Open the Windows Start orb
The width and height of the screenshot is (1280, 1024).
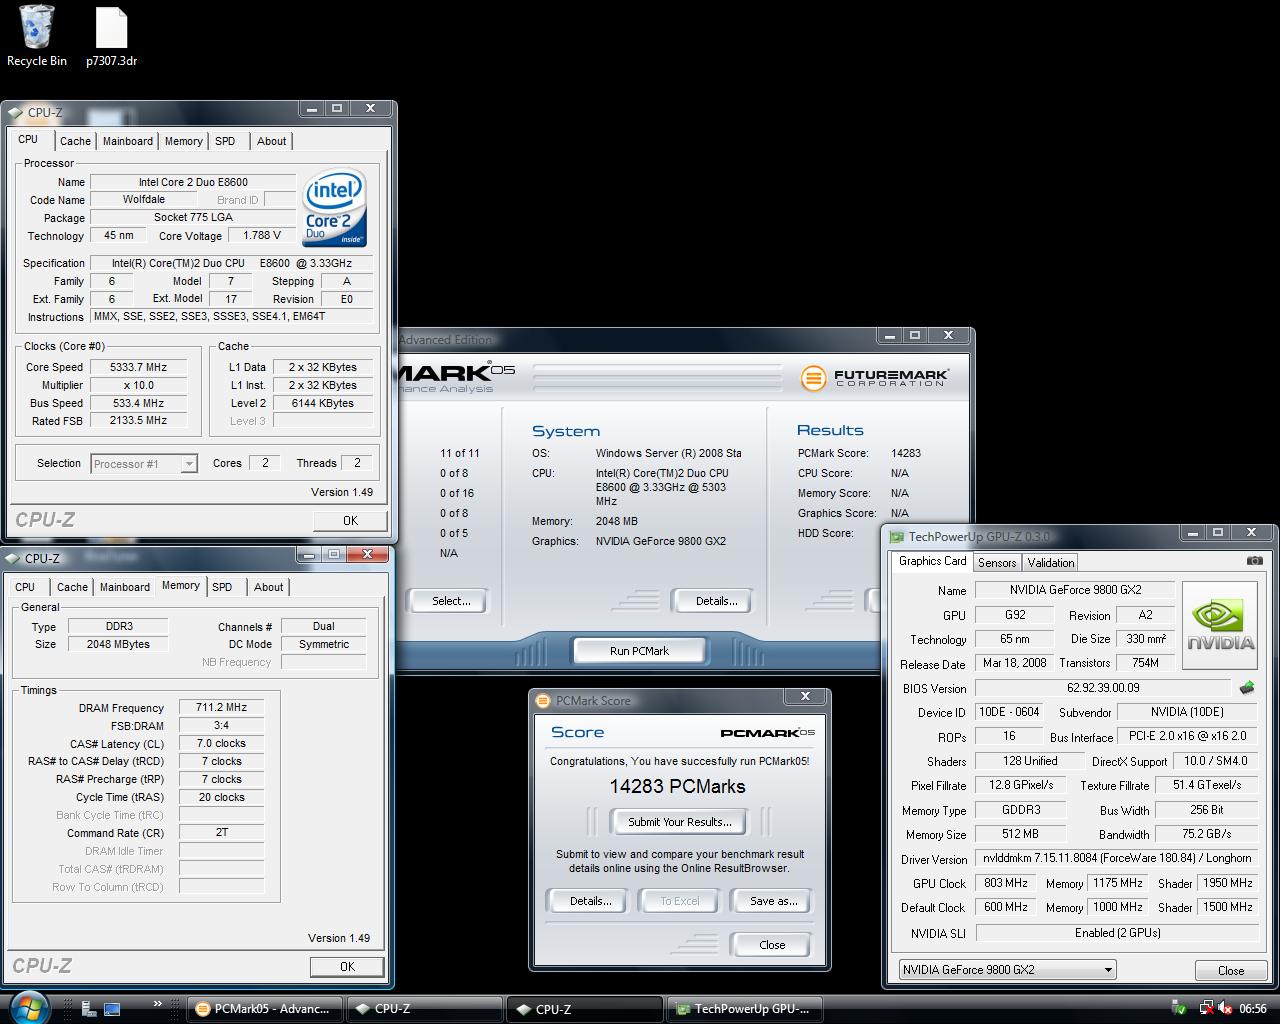28,1007
